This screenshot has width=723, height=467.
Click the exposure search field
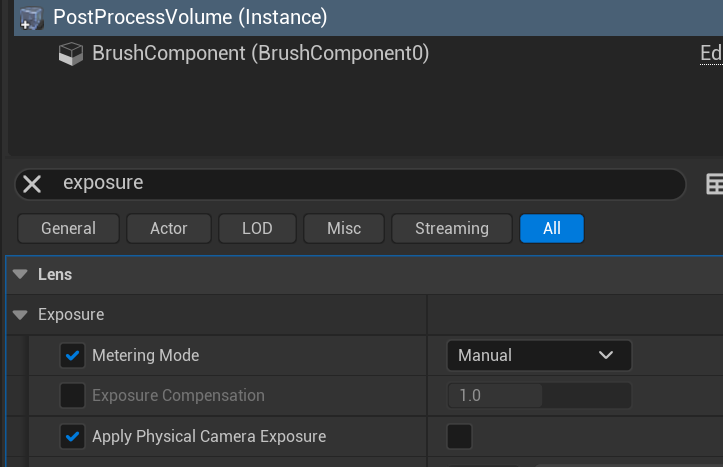click(x=360, y=184)
